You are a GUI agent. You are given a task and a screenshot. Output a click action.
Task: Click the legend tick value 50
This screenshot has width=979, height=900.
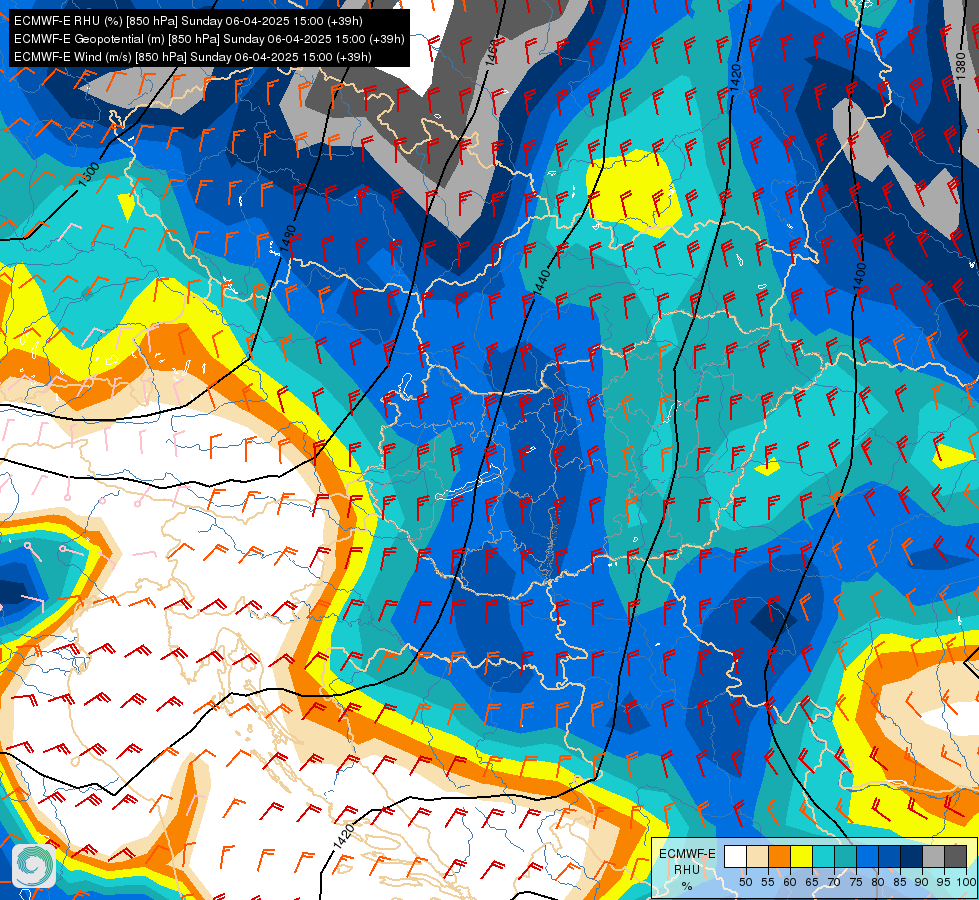pos(746,883)
